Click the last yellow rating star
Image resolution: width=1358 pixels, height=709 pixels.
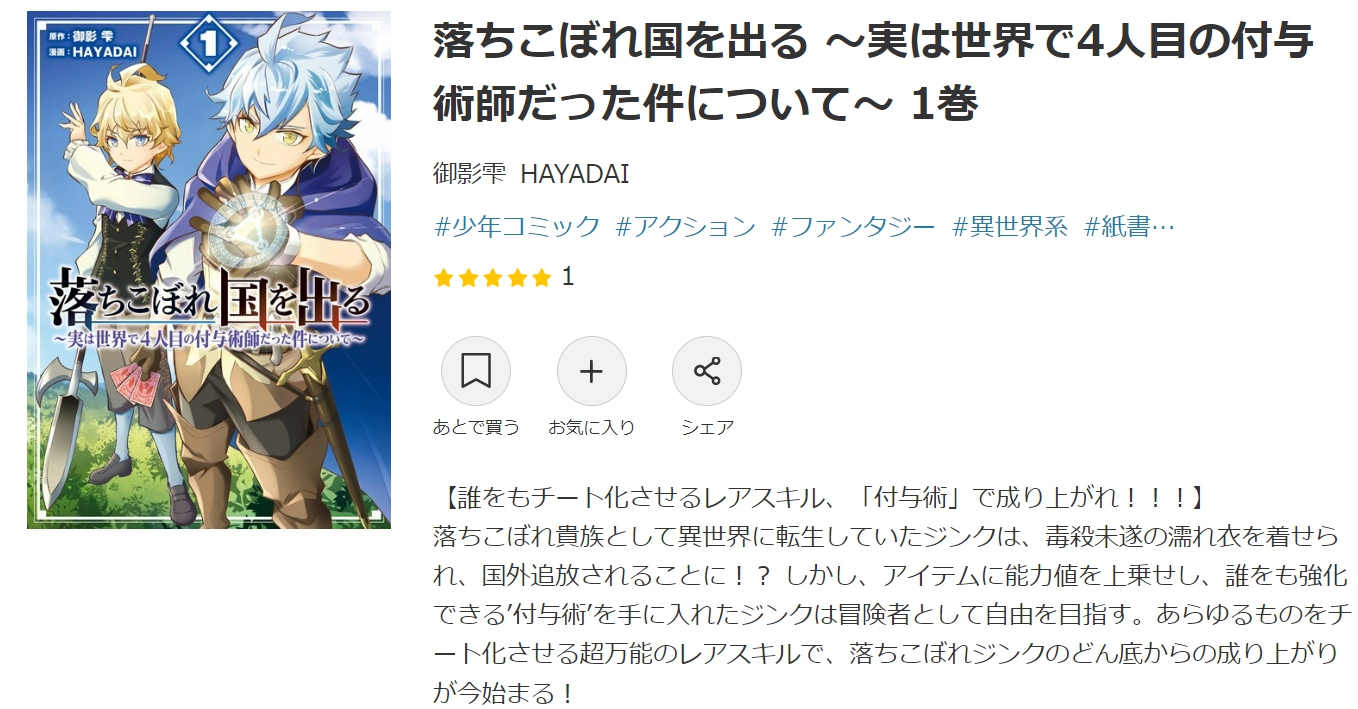tap(541, 278)
